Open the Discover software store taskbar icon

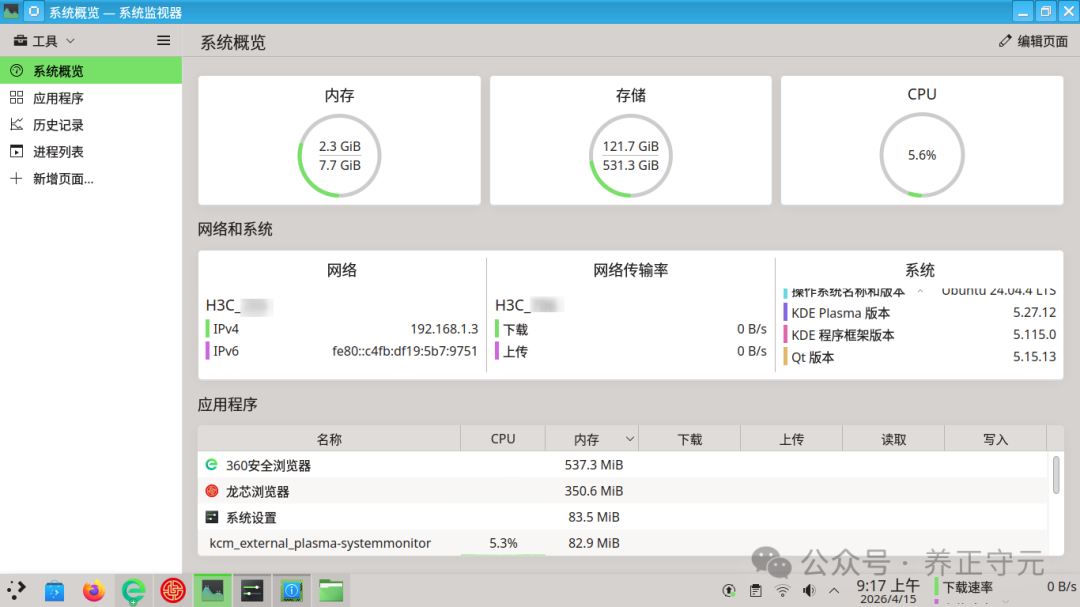pos(54,590)
